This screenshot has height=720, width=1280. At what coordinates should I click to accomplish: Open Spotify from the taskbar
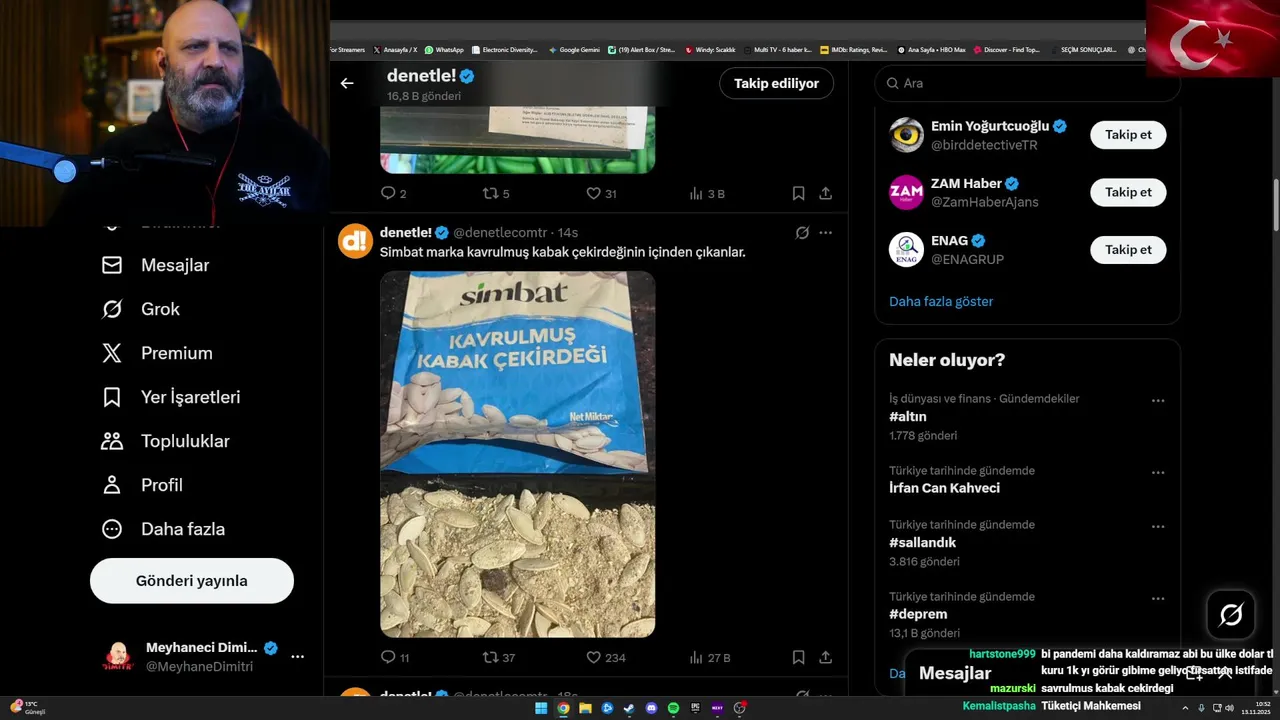point(673,708)
